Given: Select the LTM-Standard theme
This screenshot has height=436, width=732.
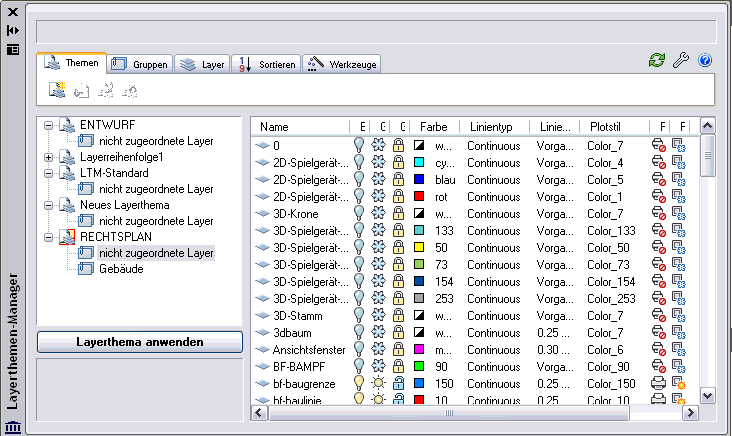Looking at the screenshot, I should pos(114,173).
